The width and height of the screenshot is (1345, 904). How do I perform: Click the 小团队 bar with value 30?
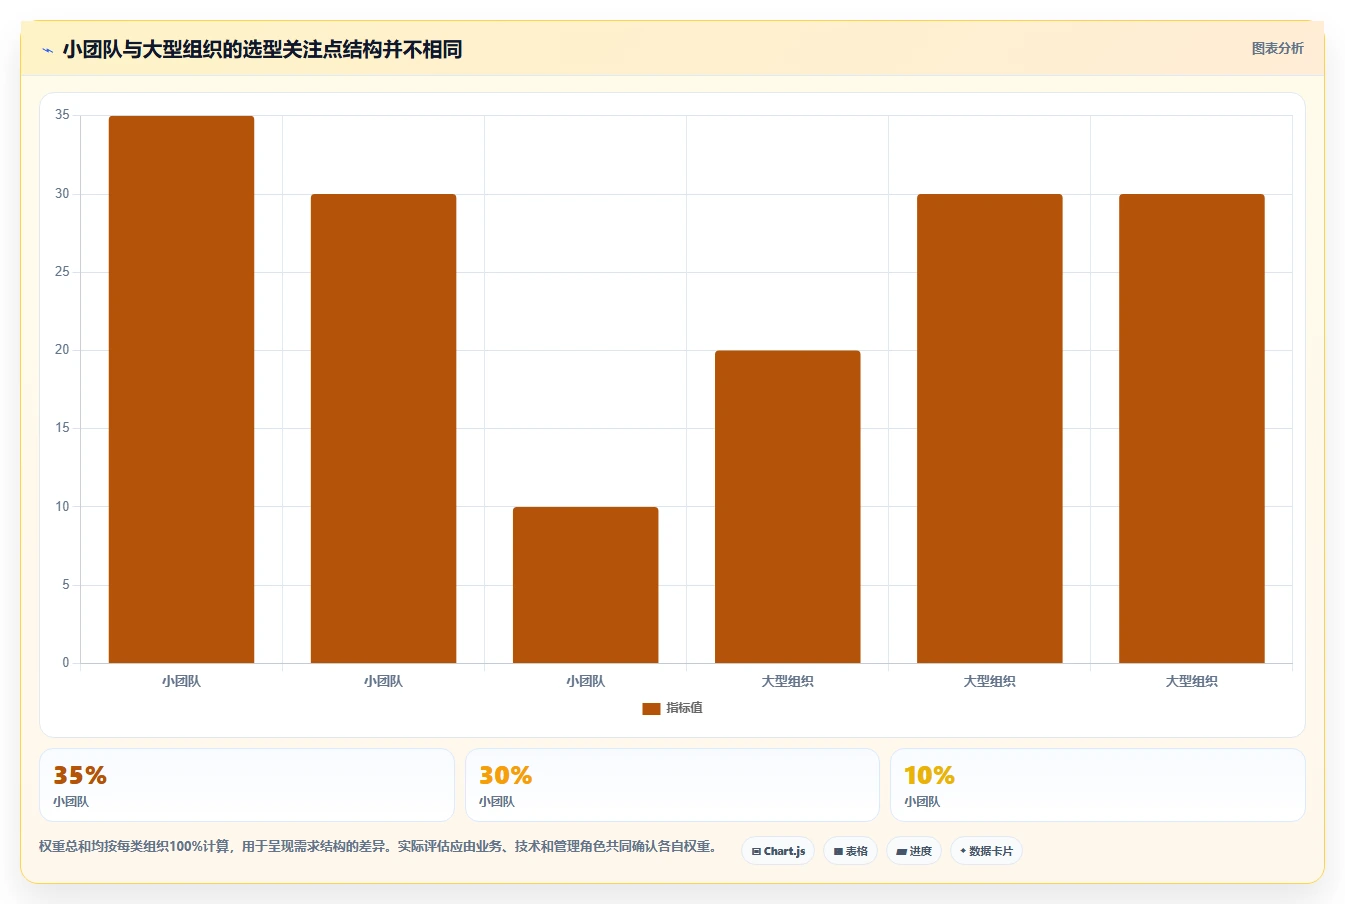click(383, 428)
